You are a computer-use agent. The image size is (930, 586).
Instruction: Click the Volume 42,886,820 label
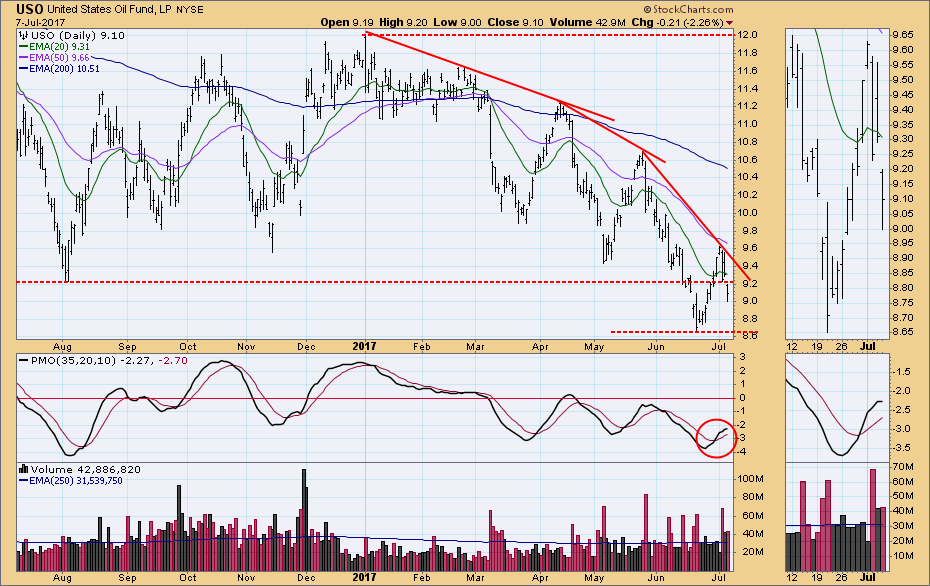pyautogui.click(x=86, y=470)
